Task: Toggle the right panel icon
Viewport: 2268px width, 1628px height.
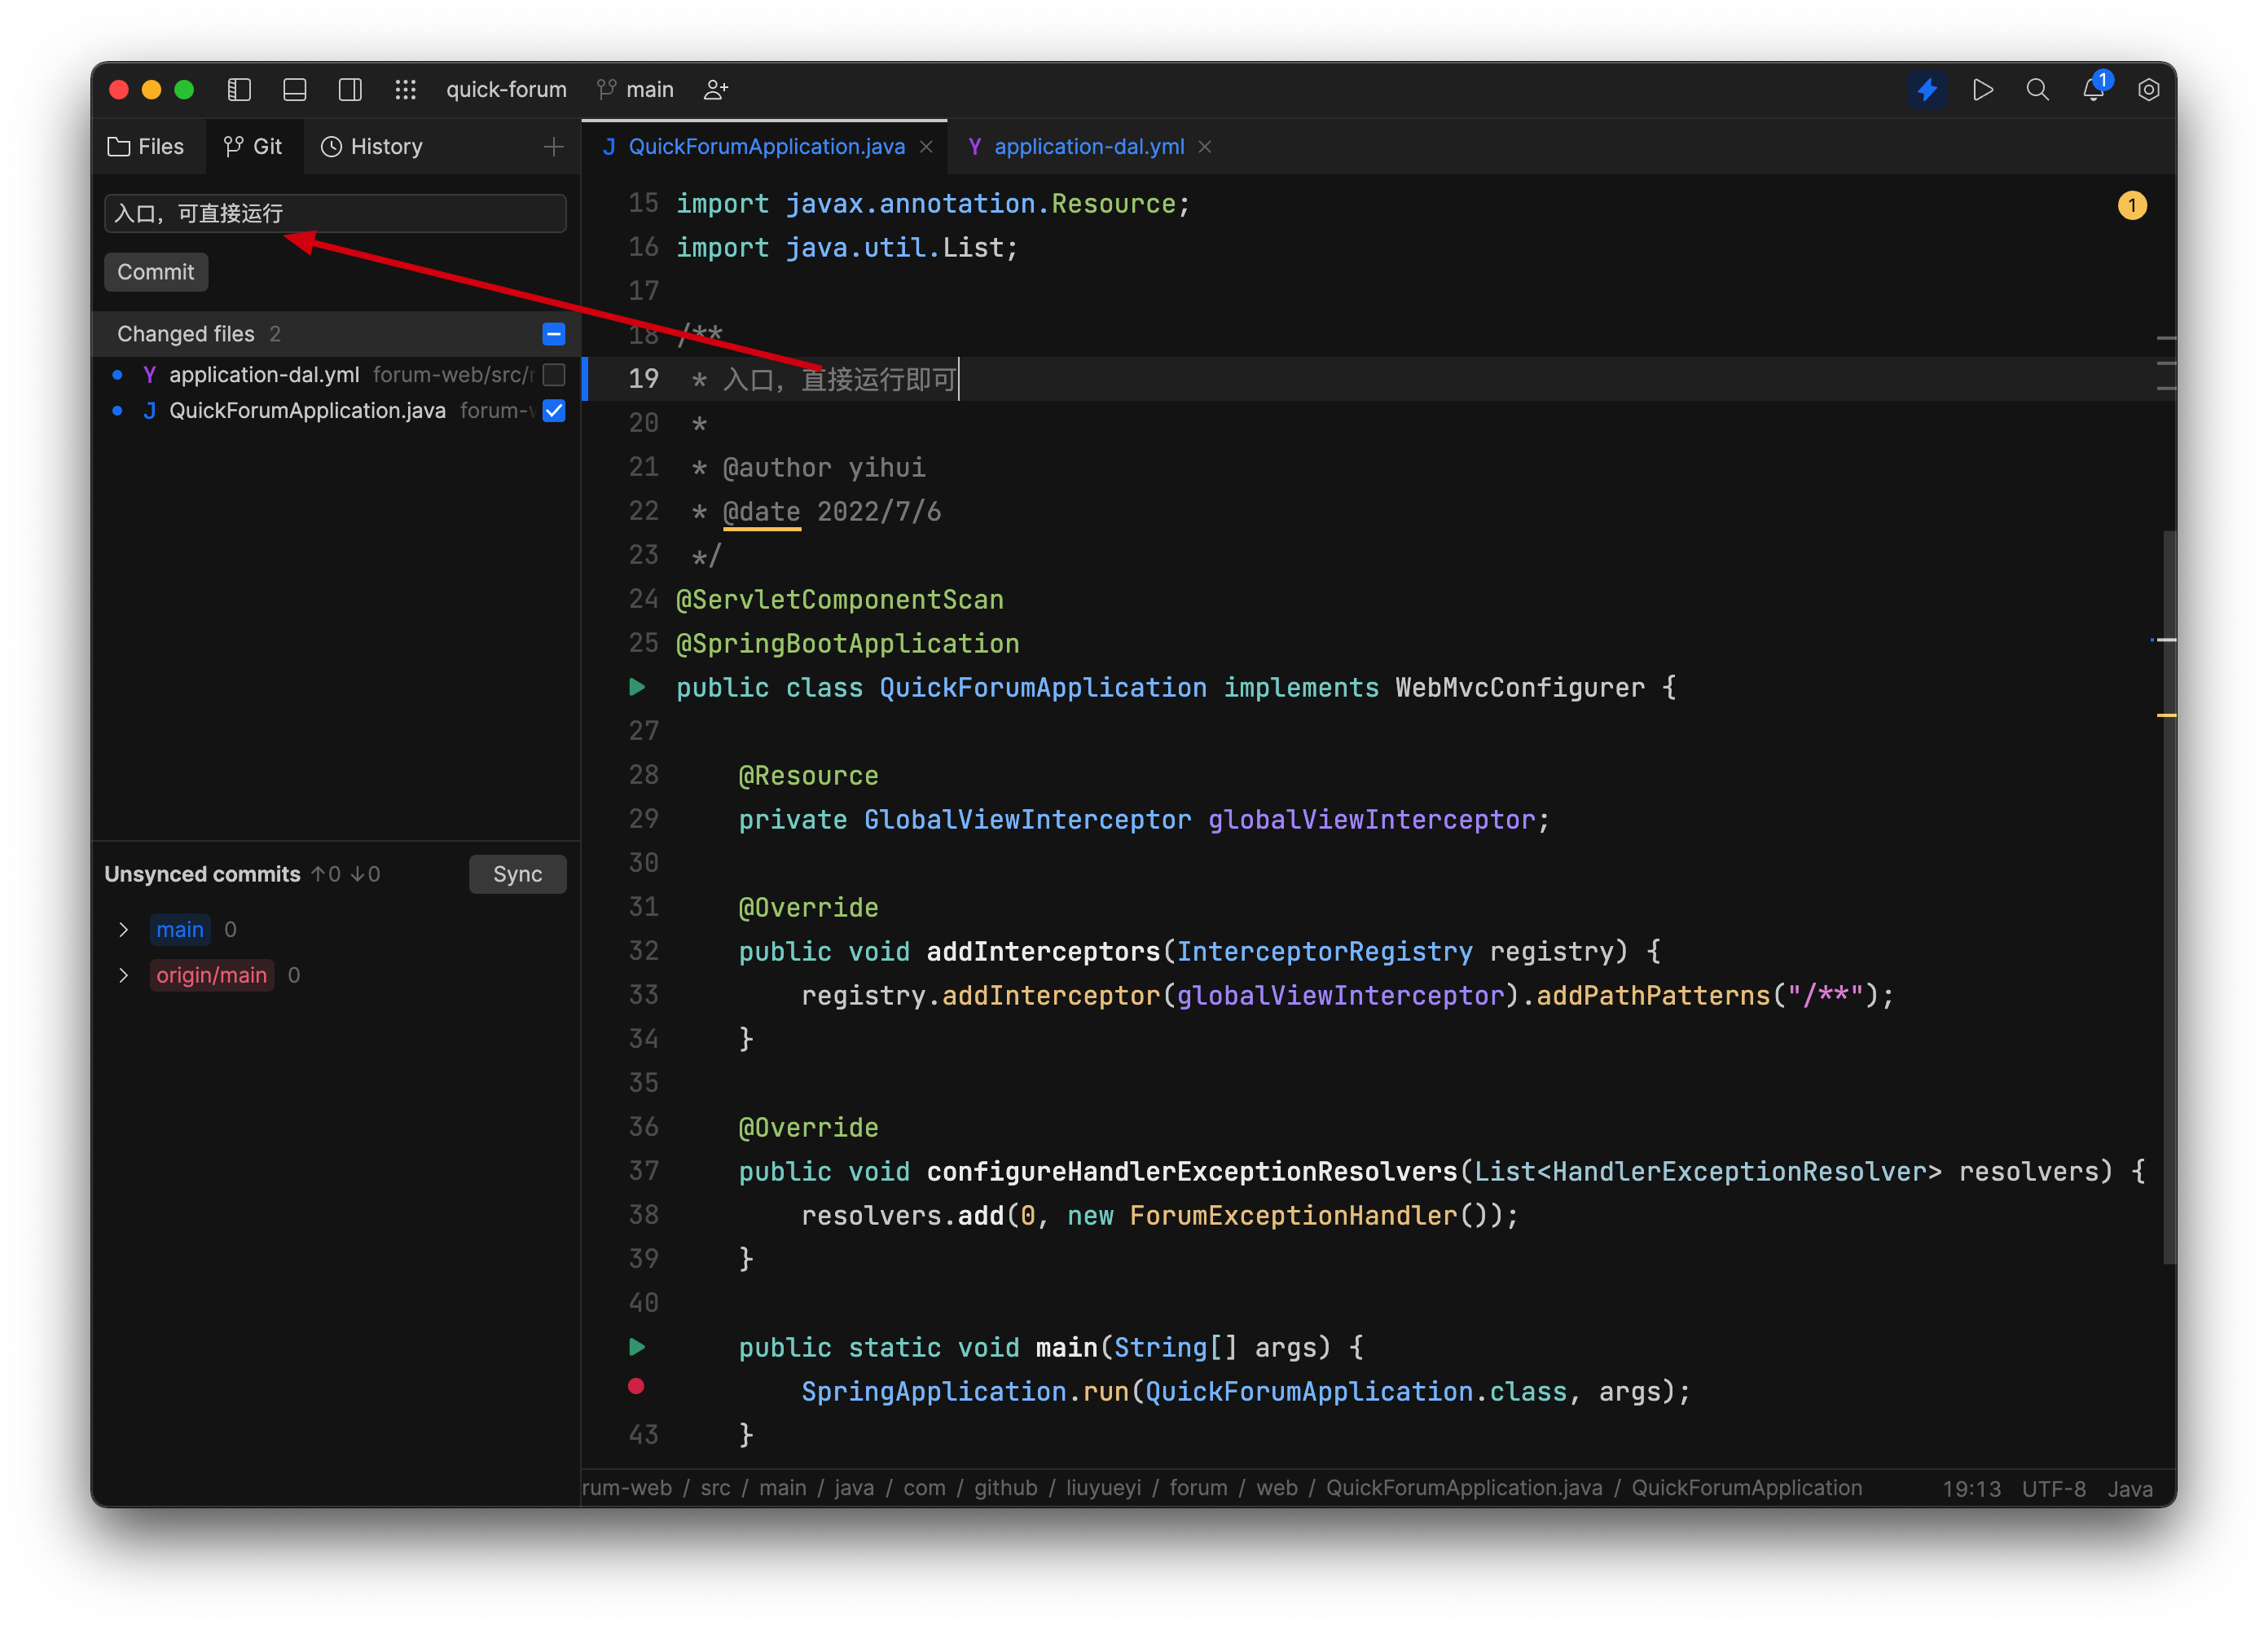Action: (x=350, y=89)
